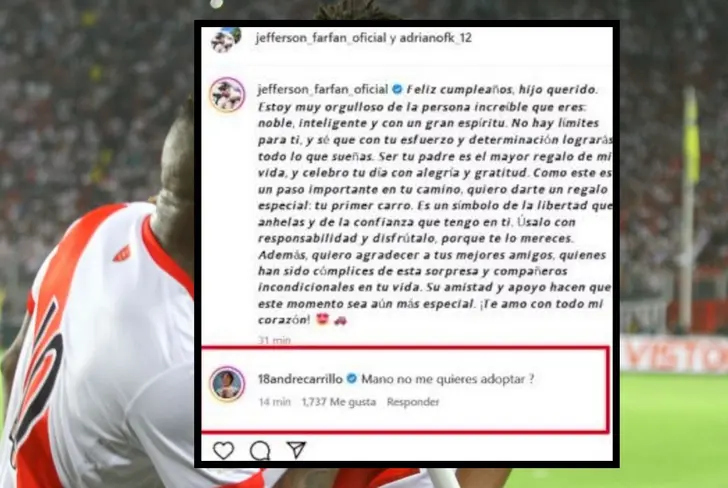Click the 14 min comment timestamp
728x488 pixels.
(274, 402)
